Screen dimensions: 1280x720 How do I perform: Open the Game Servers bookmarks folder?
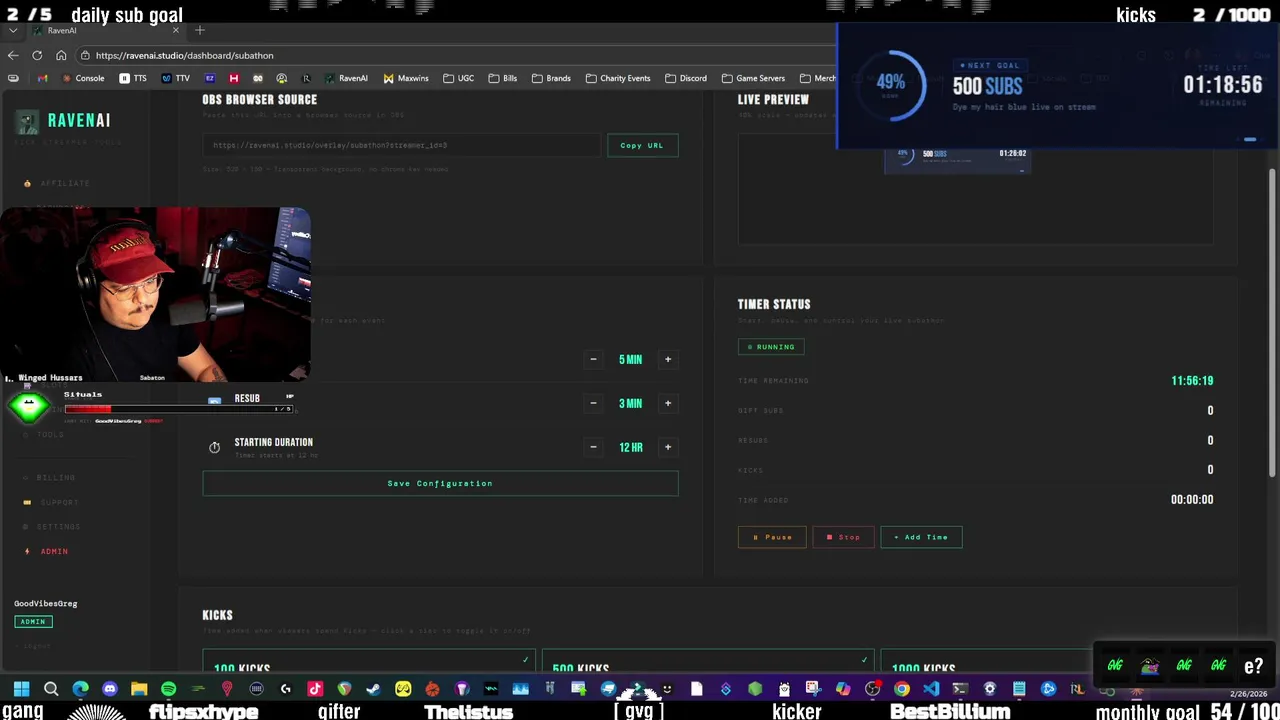[752, 78]
